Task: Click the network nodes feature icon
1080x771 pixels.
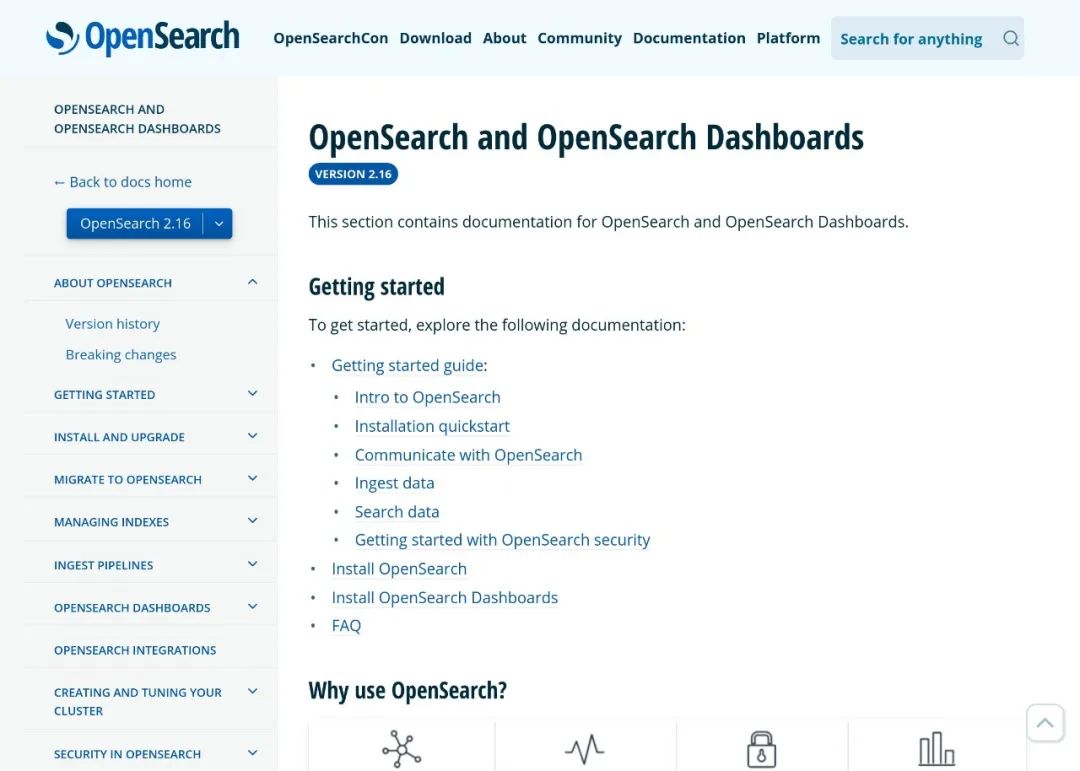Action: (402, 749)
